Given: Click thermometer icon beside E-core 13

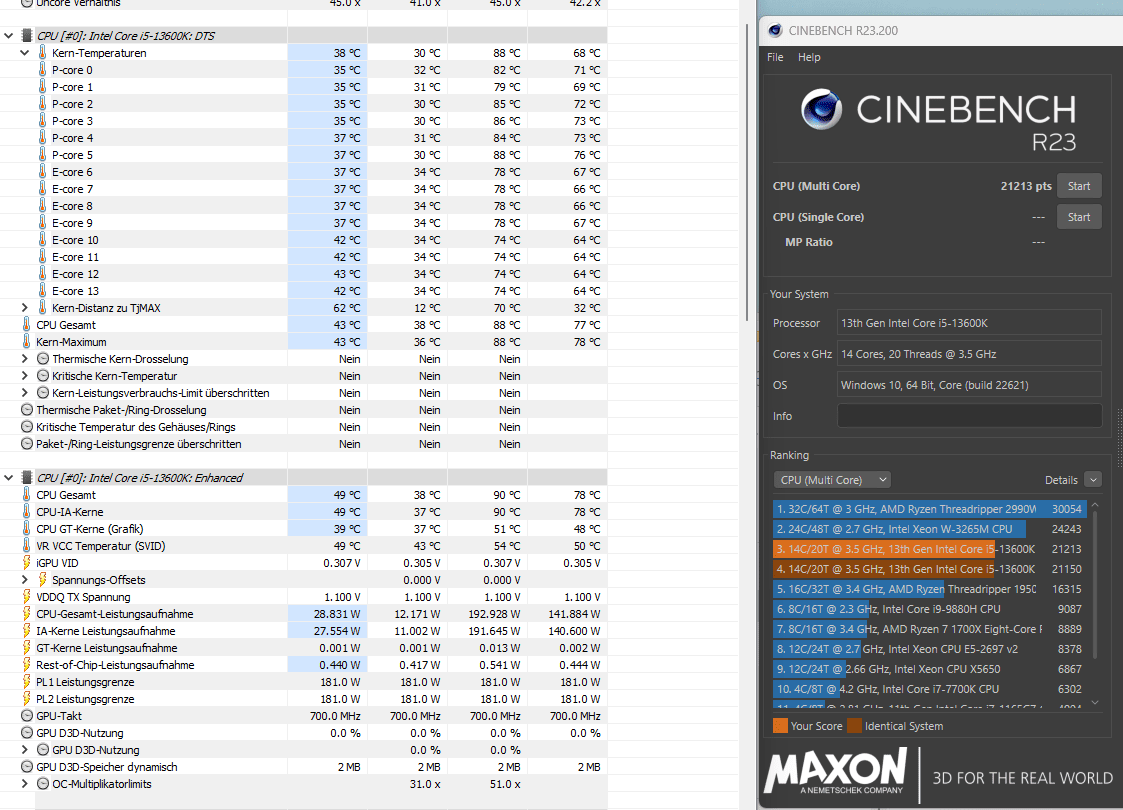Looking at the screenshot, I should tap(42, 291).
